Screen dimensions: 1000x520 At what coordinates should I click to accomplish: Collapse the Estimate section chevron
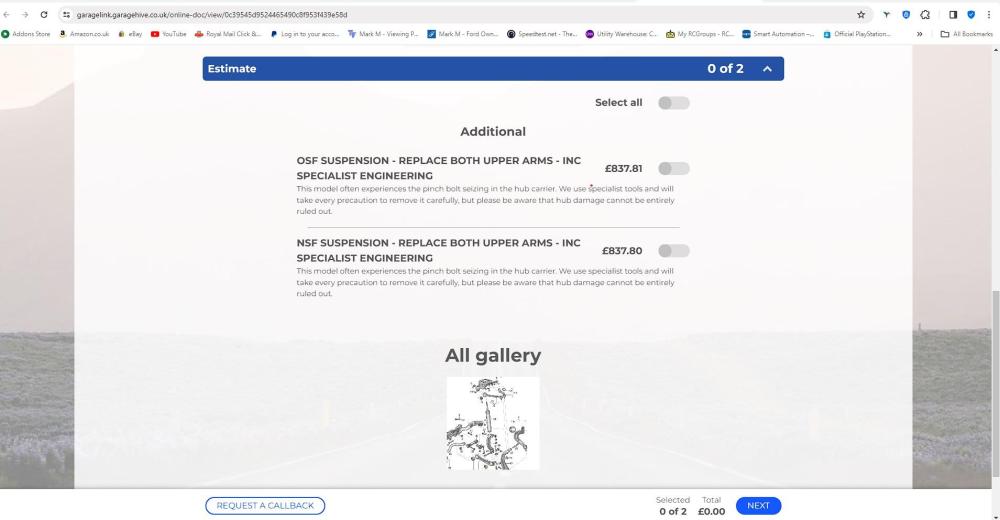[767, 69]
